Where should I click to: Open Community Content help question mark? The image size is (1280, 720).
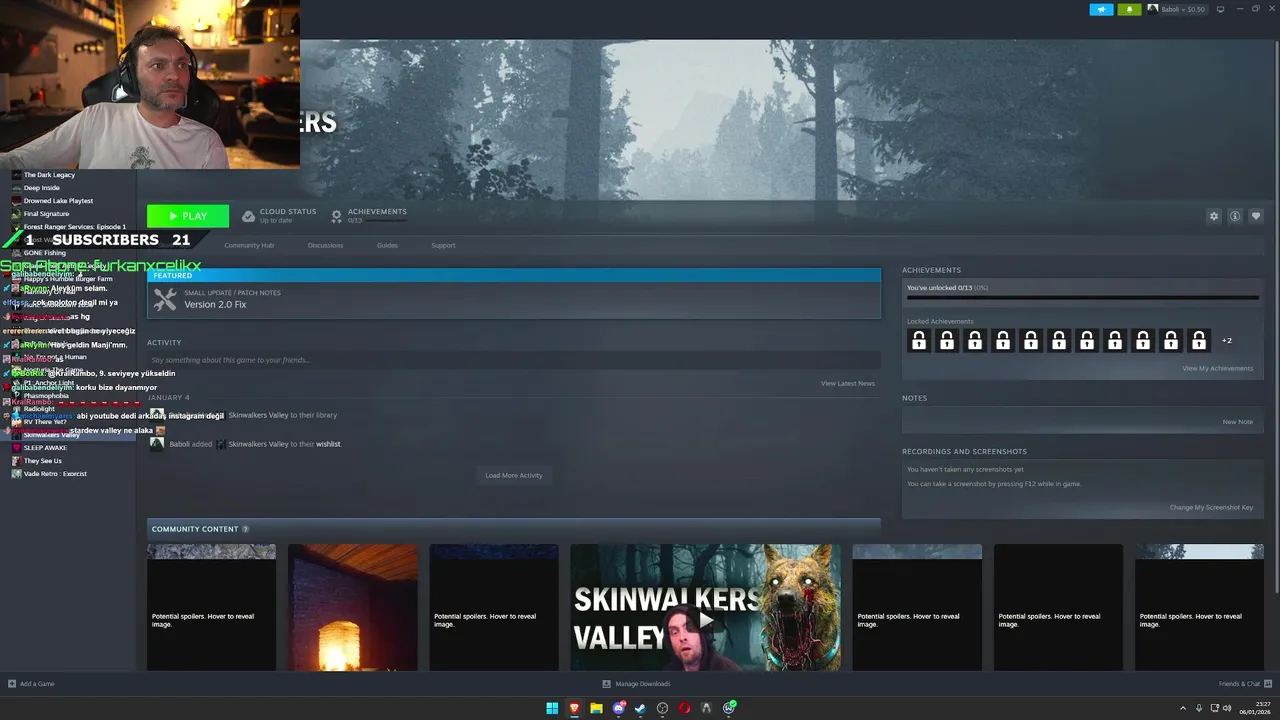(245, 529)
